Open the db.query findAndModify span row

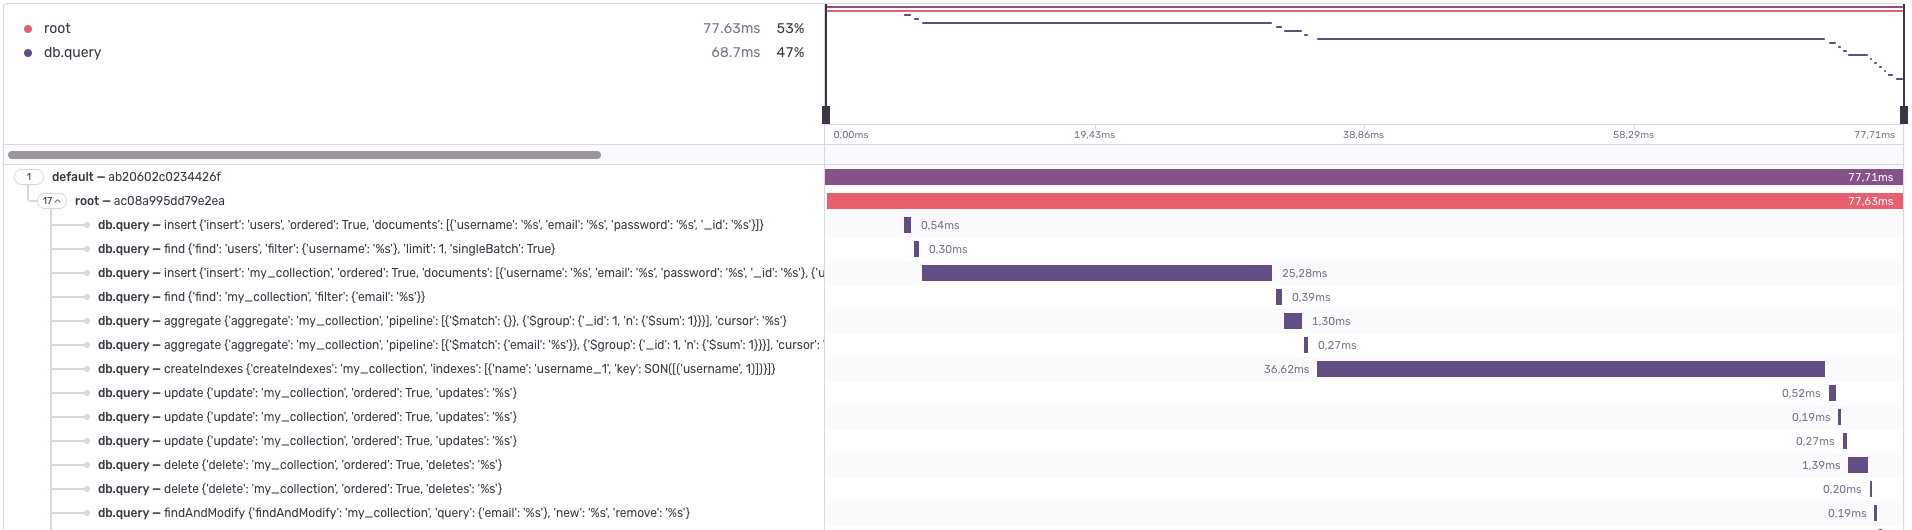[x=393, y=513]
